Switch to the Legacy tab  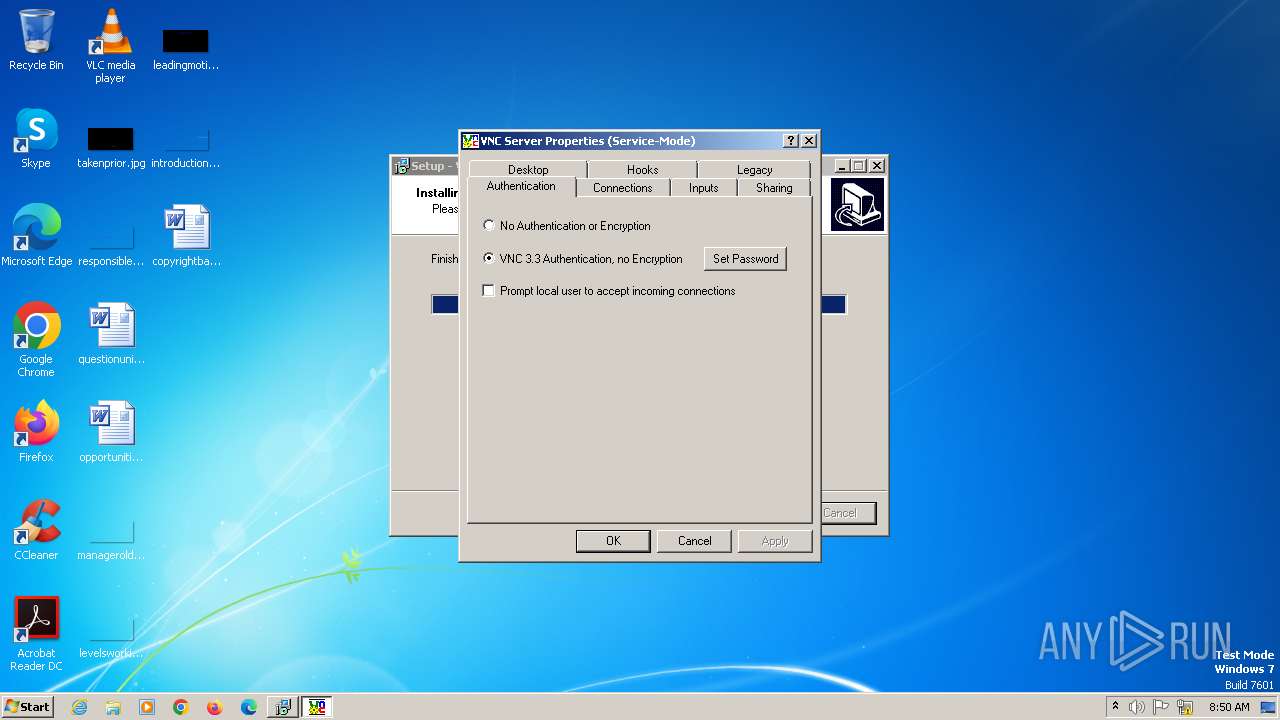coord(755,169)
